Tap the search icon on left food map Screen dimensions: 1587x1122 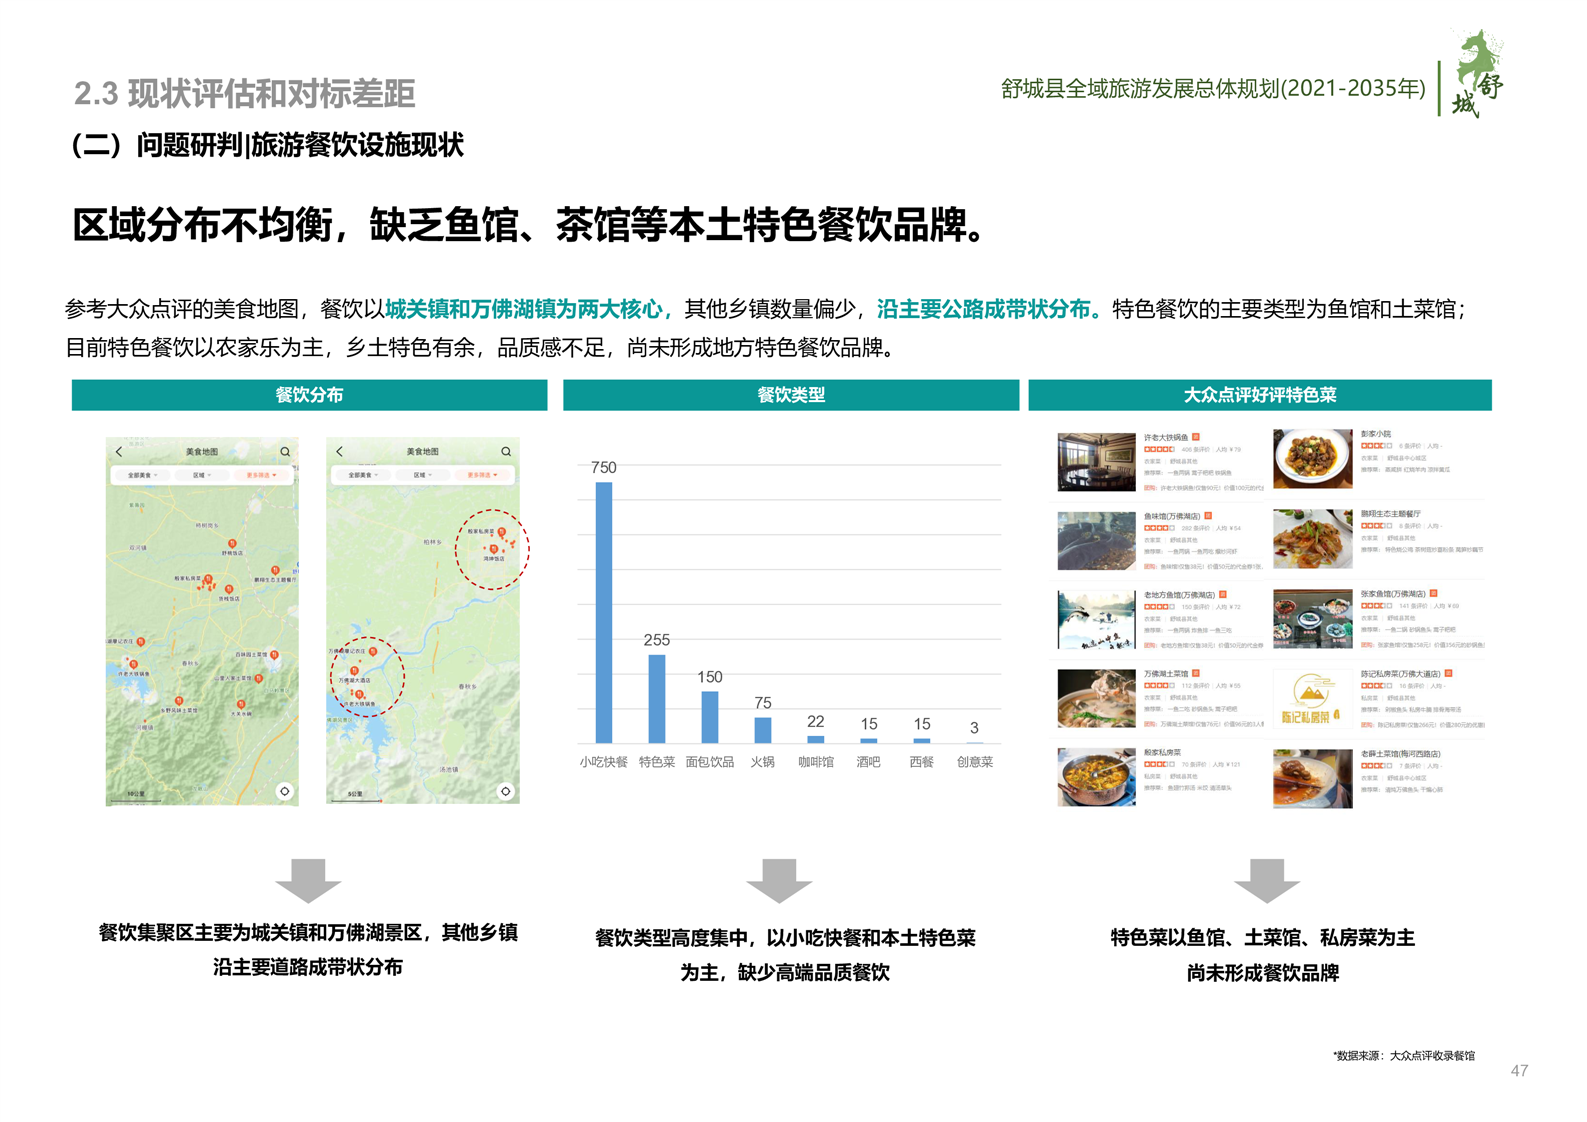(x=285, y=452)
